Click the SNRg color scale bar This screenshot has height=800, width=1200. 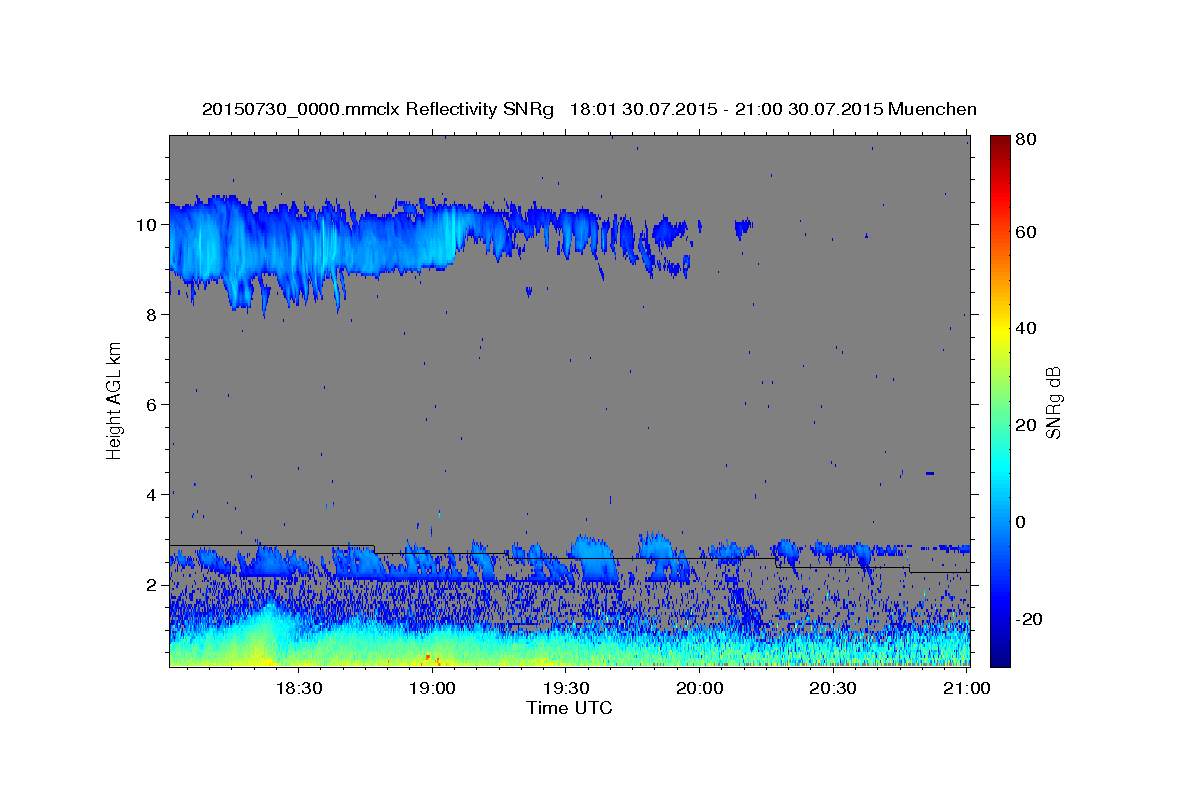point(1000,401)
